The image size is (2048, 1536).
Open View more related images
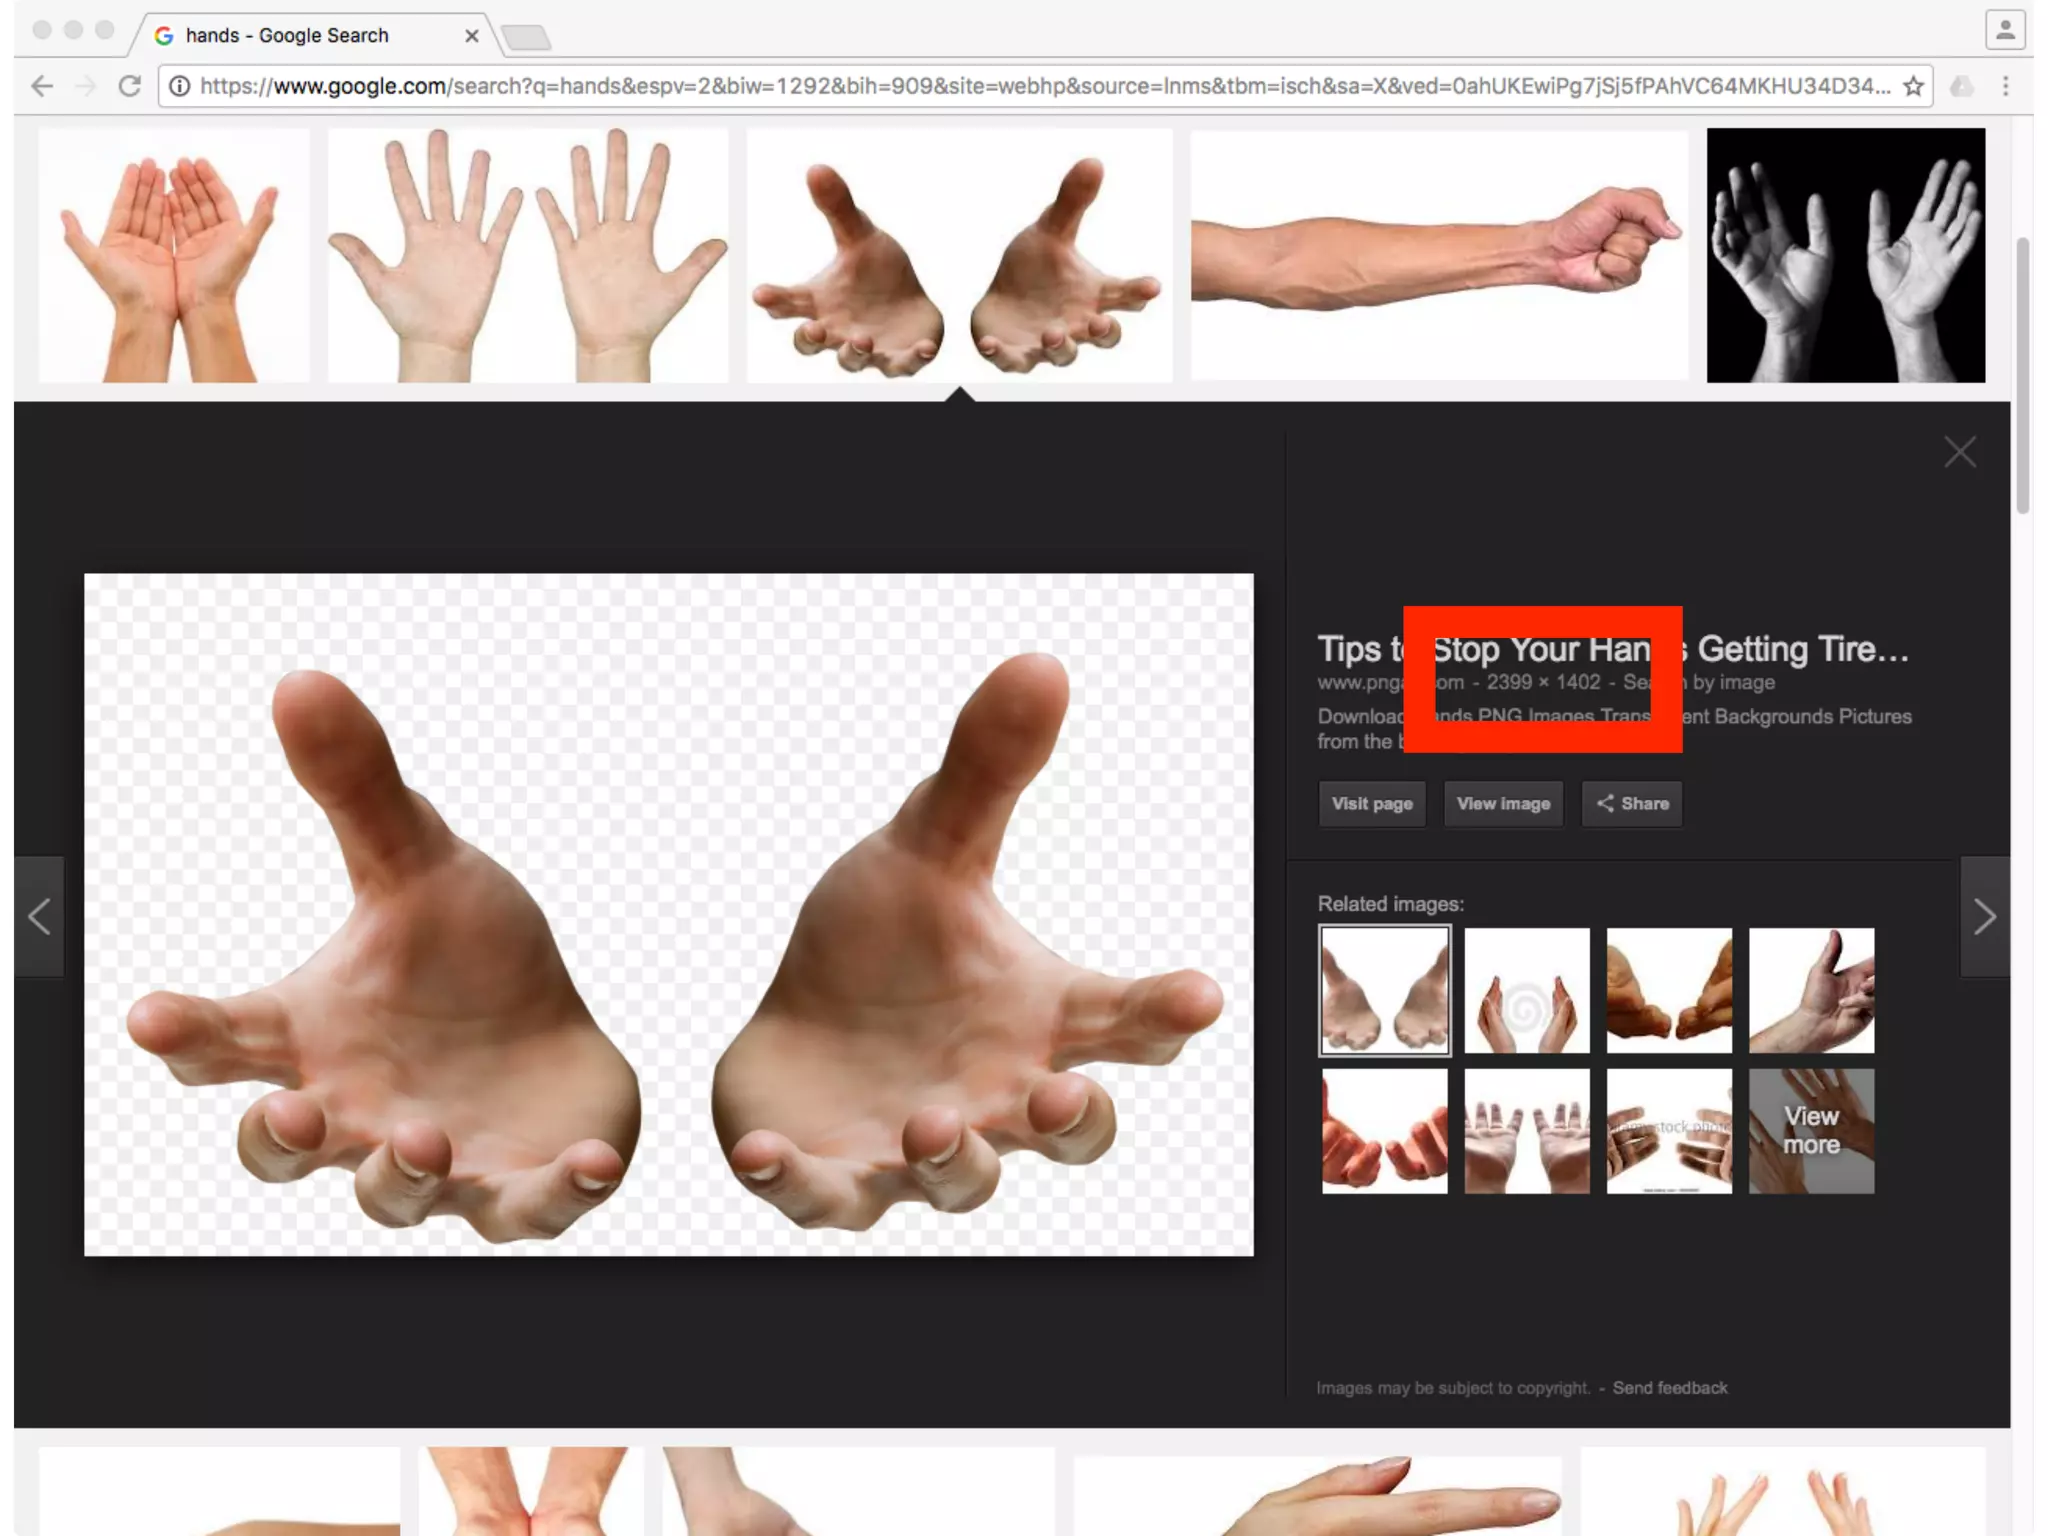coord(1811,1131)
